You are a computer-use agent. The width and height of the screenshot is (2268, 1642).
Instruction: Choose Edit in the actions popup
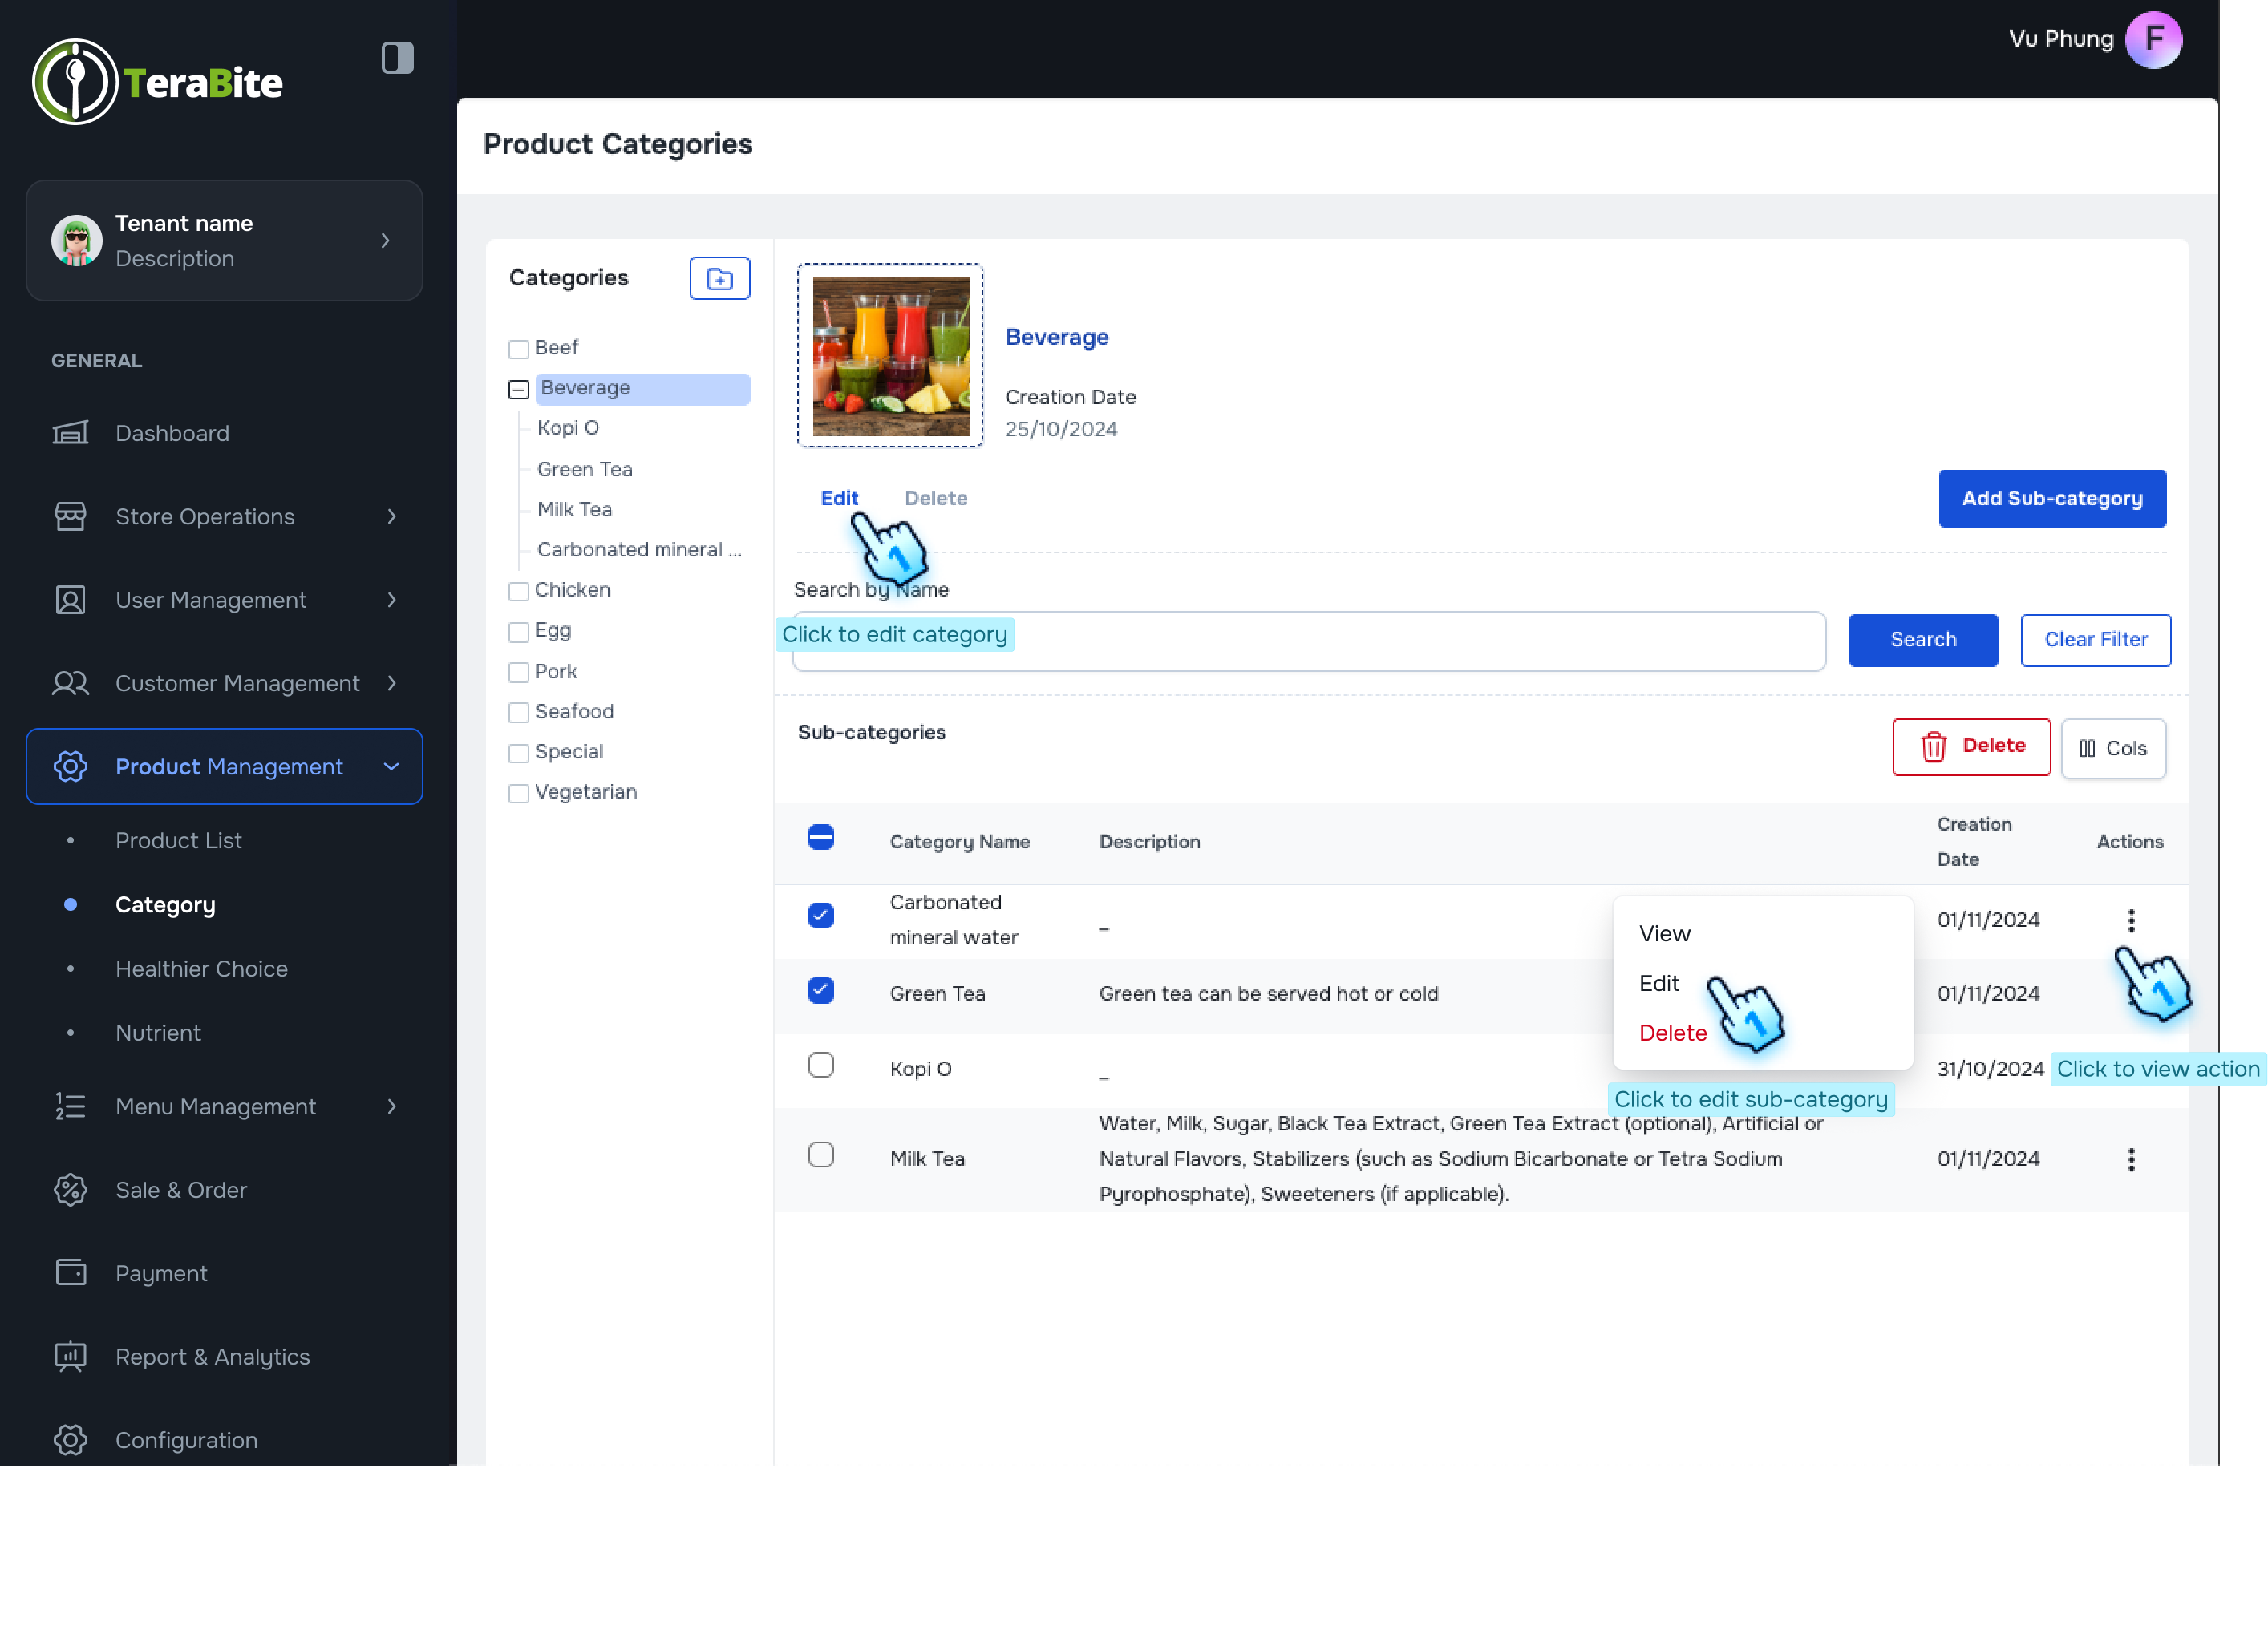[1658, 983]
